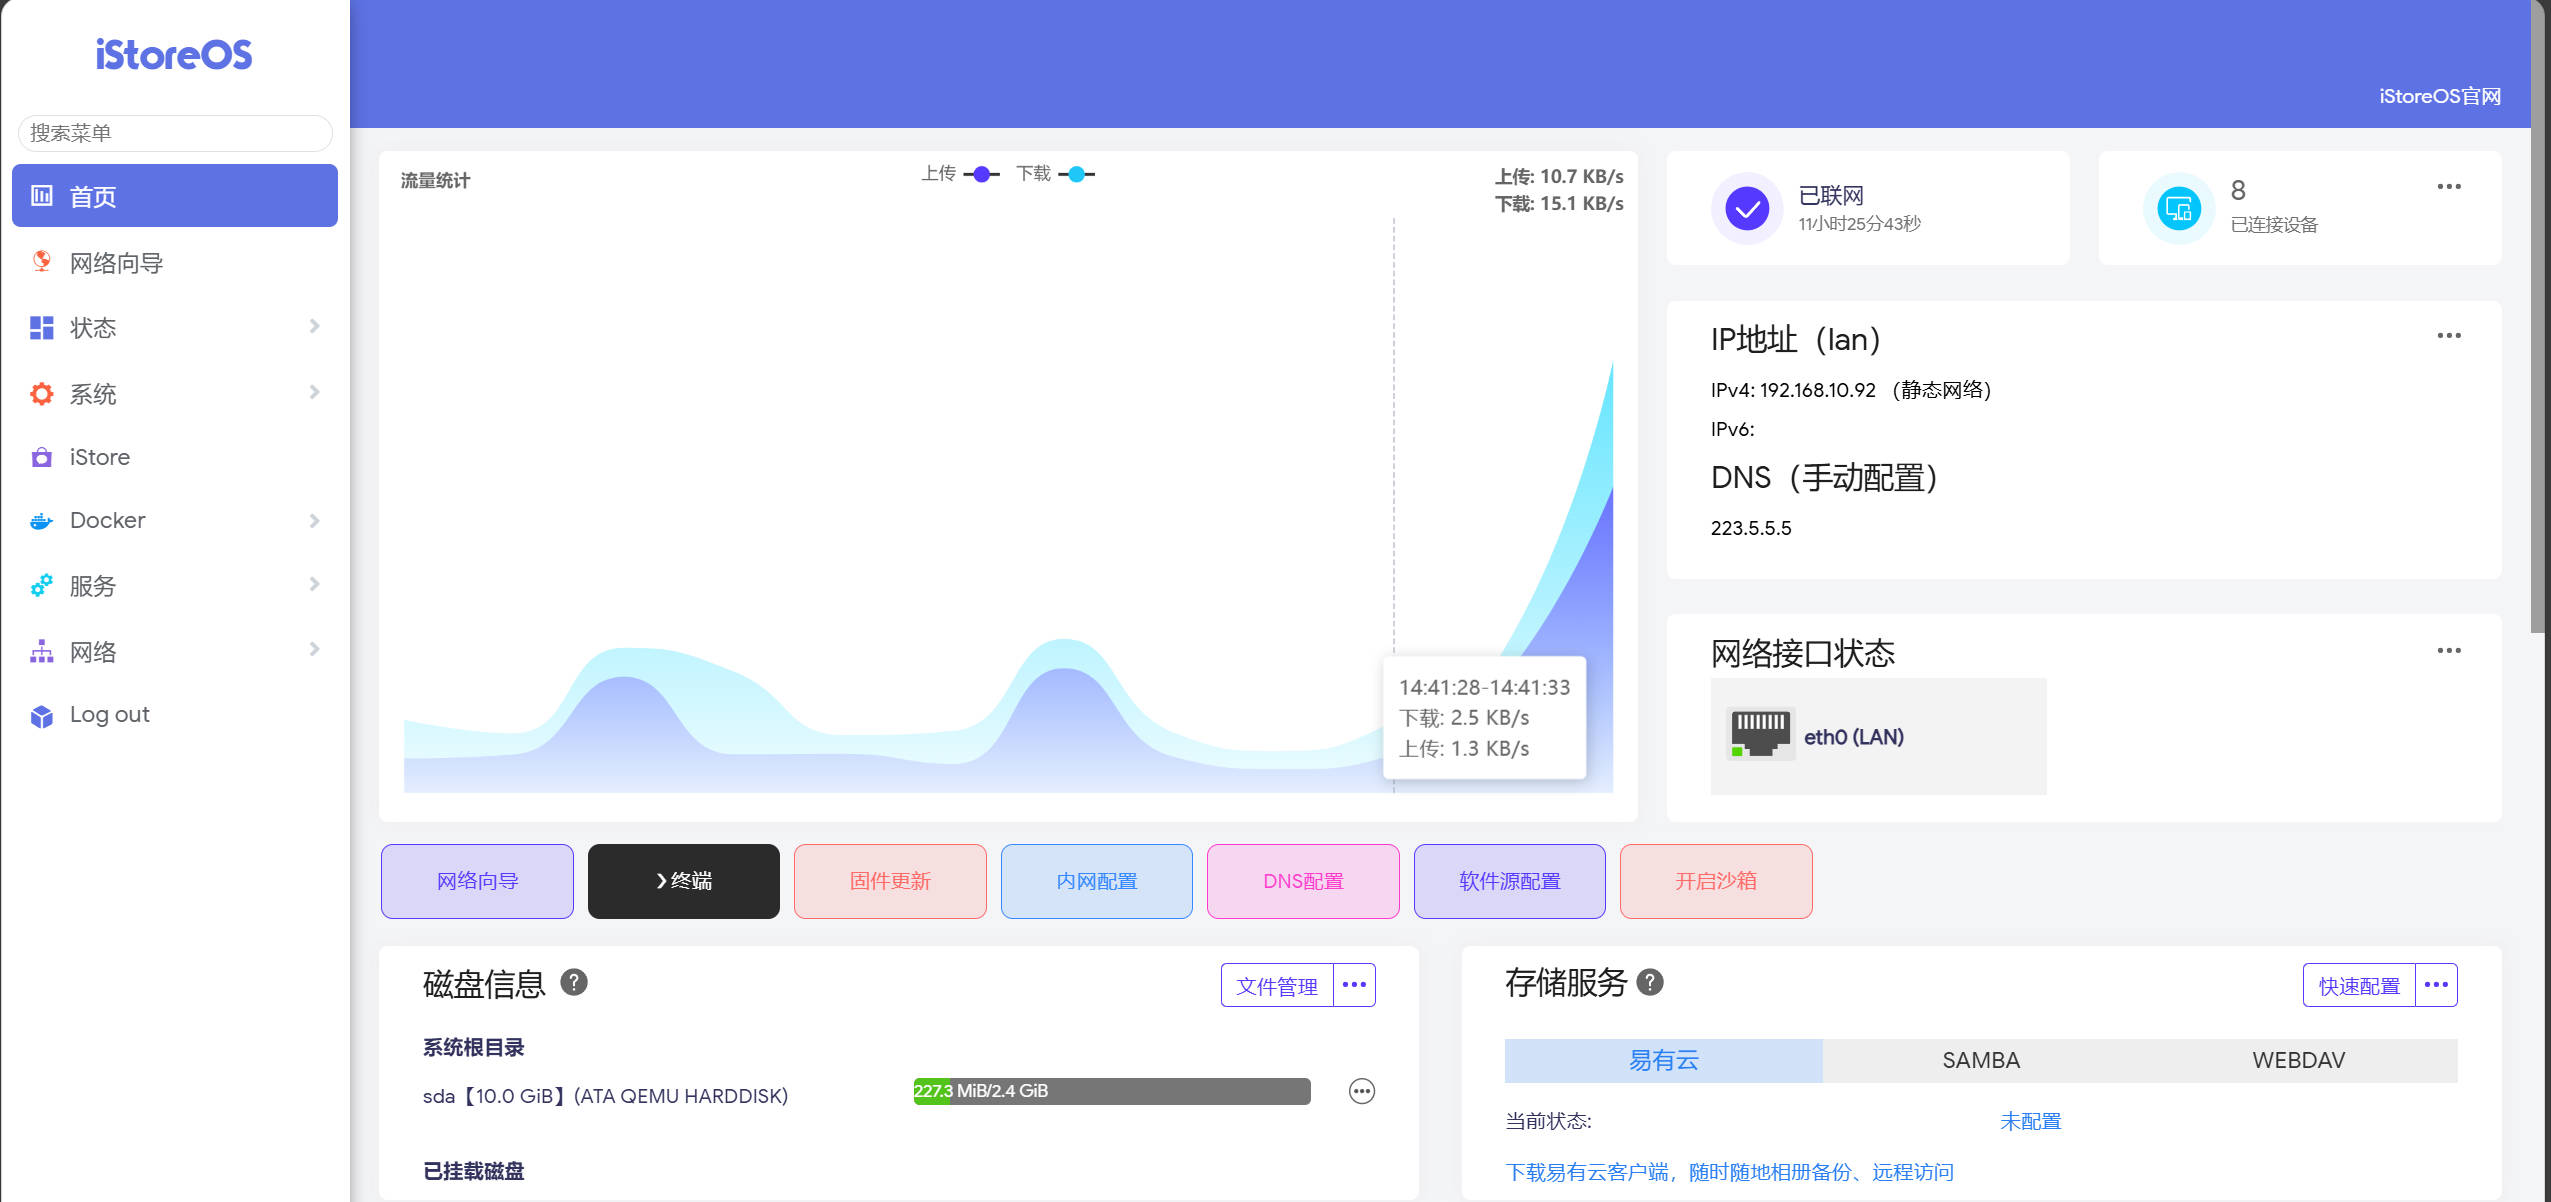
Task: Open the 磁盘信息 help question mark
Action: pyautogui.click(x=576, y=983)
